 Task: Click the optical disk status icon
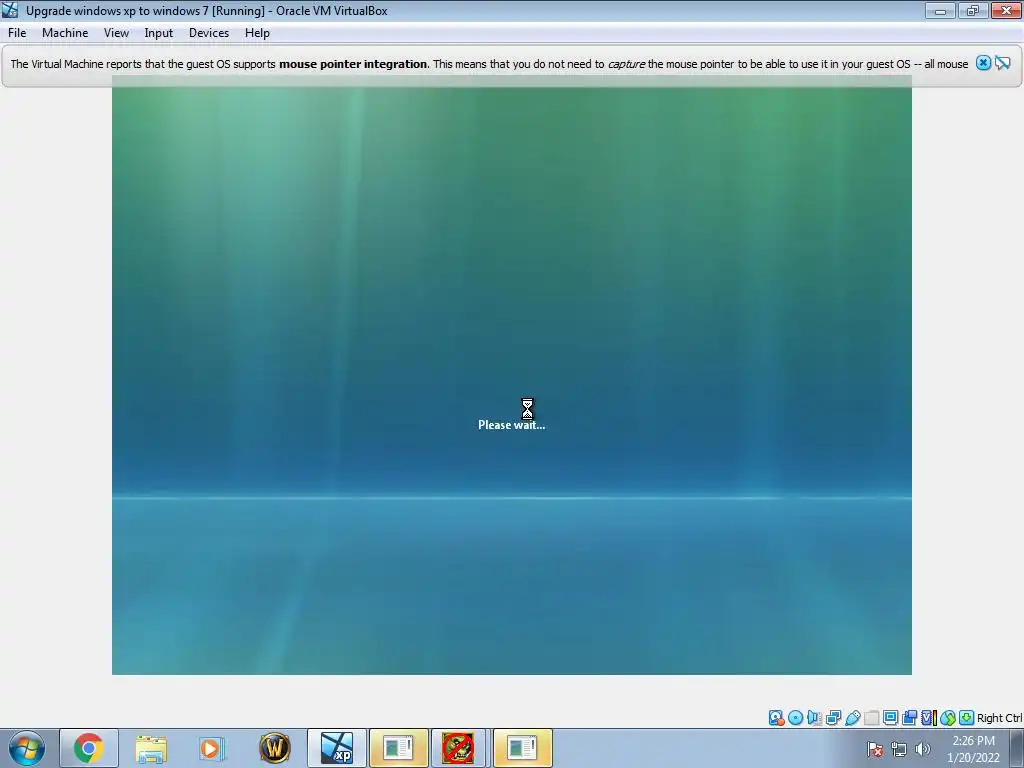[x=795, y=718]
